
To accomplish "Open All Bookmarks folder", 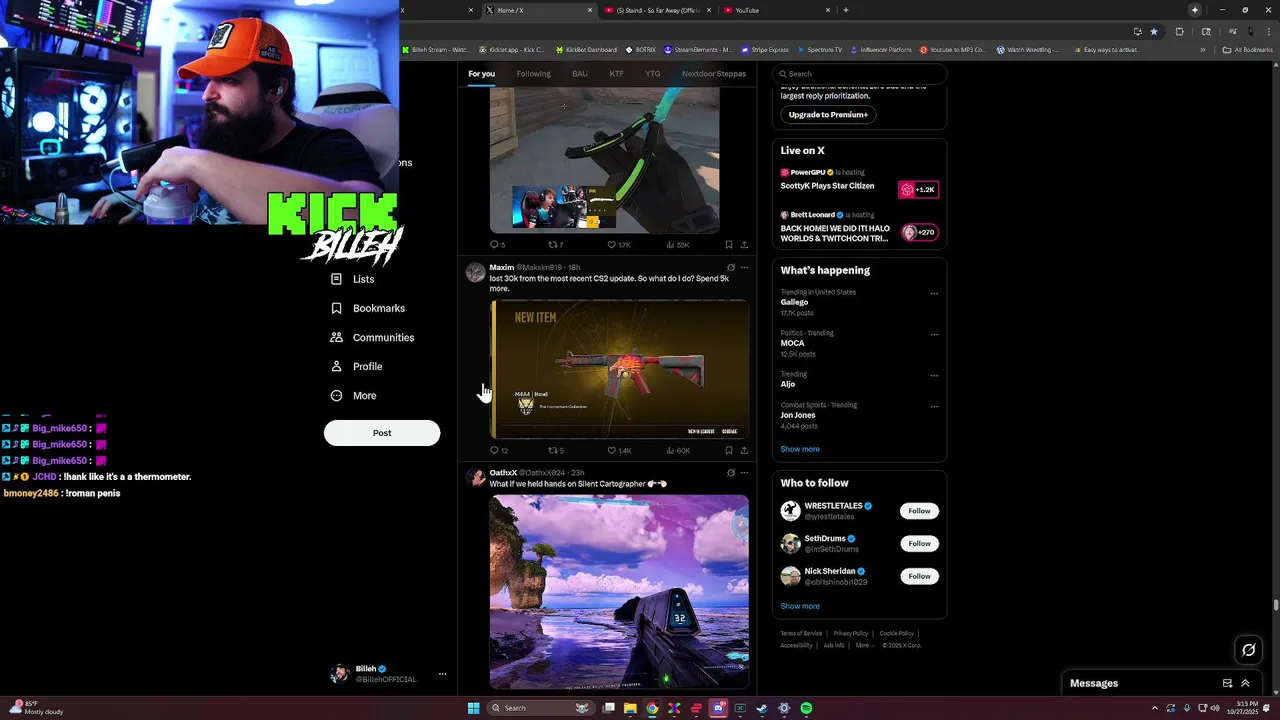I will (1247, 49).
